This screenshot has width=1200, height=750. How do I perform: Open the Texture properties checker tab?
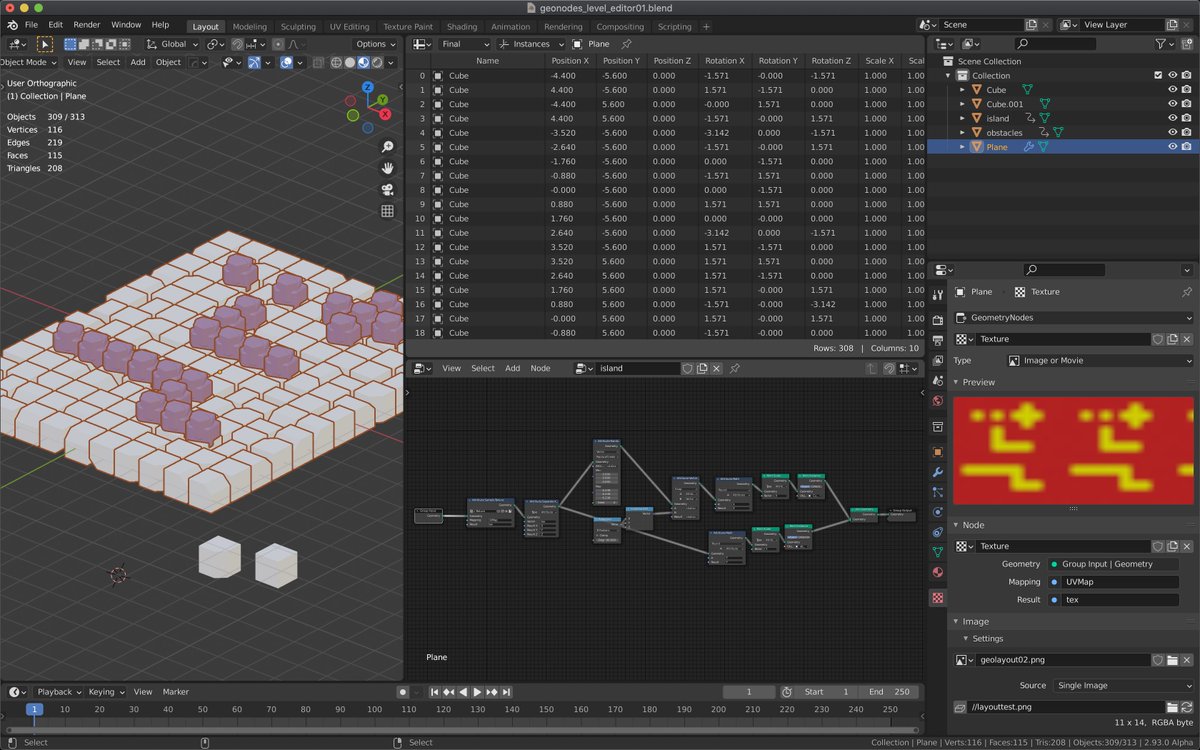(x=937, y=598)
